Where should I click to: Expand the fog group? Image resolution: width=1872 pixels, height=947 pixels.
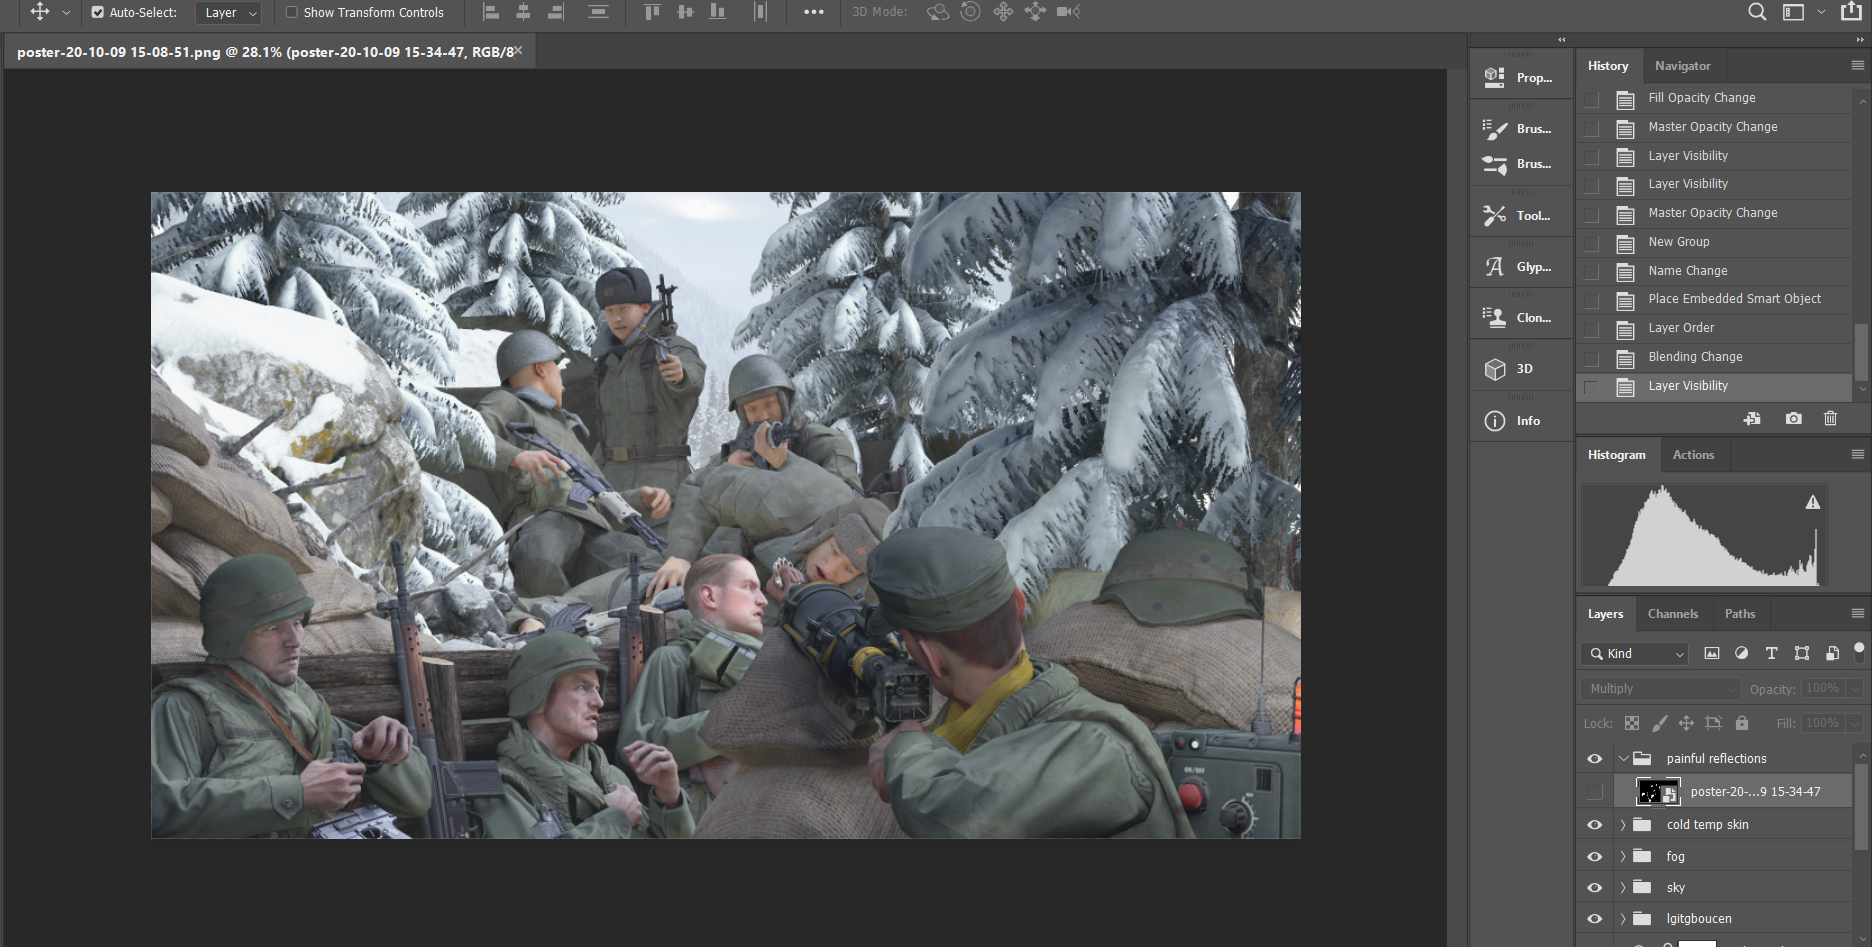pos(1623,857)
